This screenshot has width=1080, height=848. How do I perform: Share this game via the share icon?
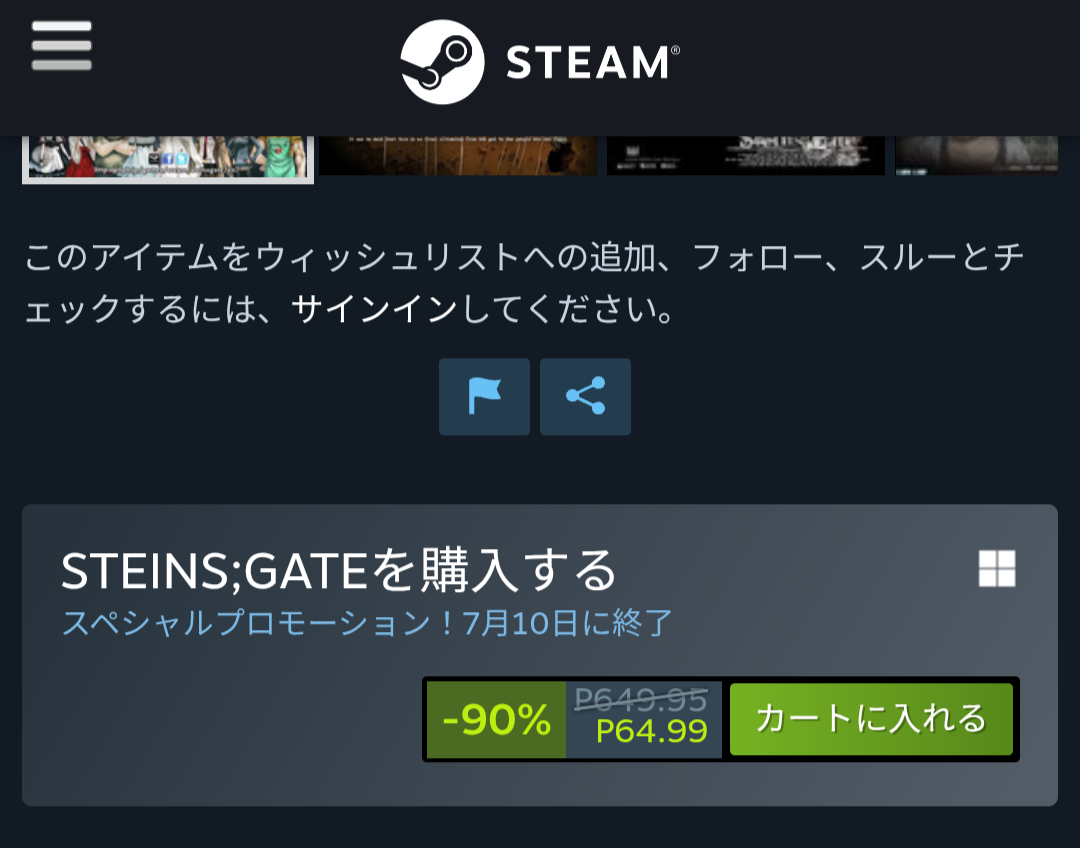(585, 396)
